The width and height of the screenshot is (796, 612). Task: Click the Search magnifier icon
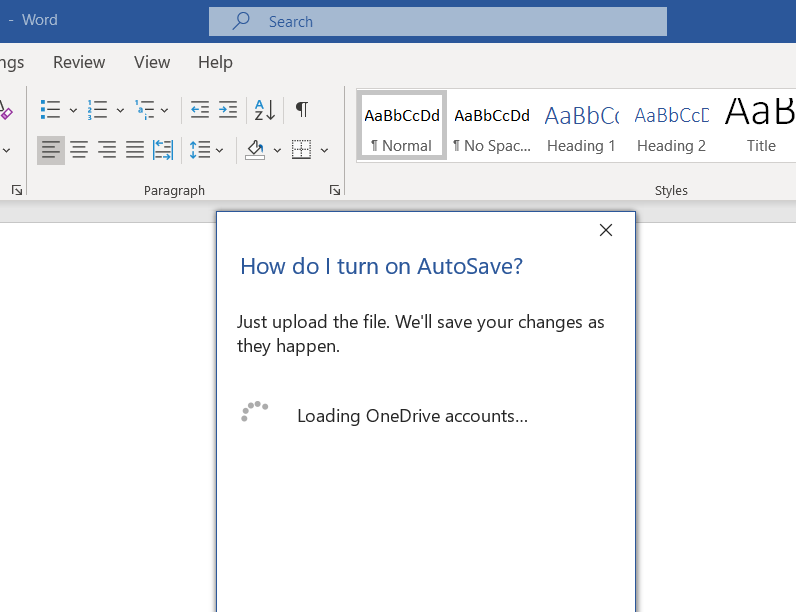coord(241,21)
